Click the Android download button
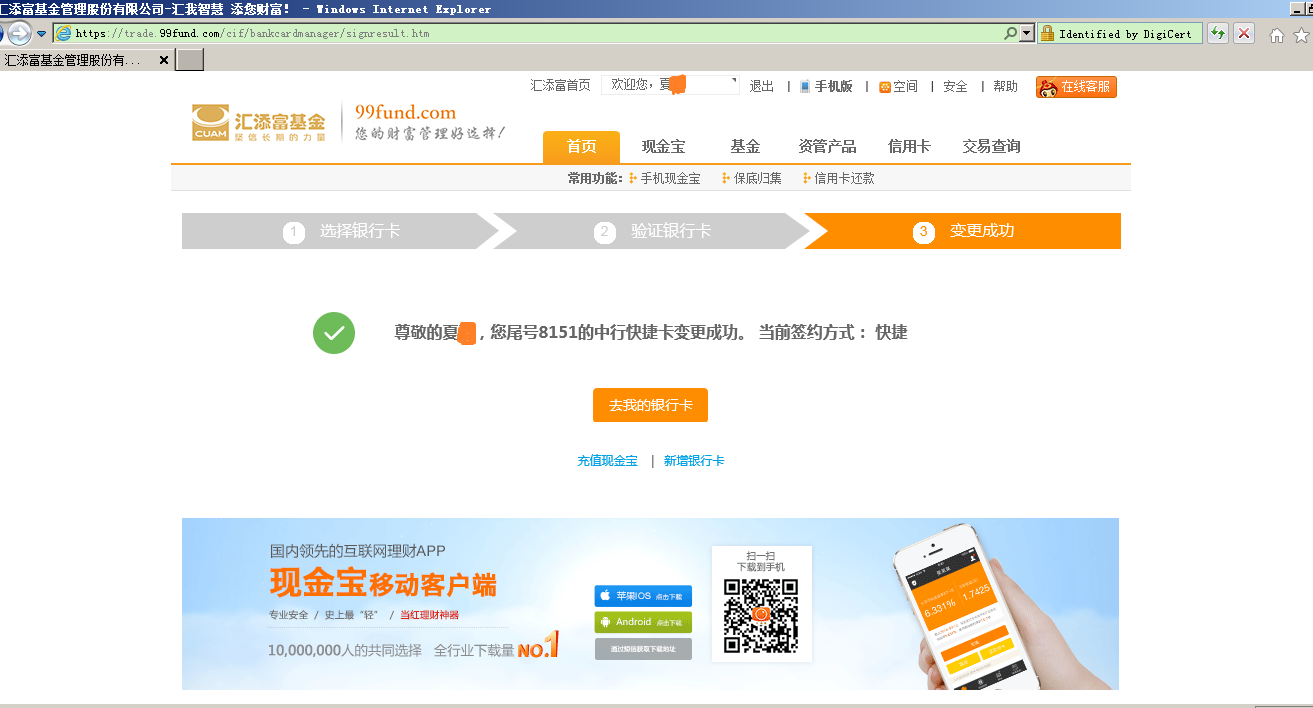 (x=643, y=622)
